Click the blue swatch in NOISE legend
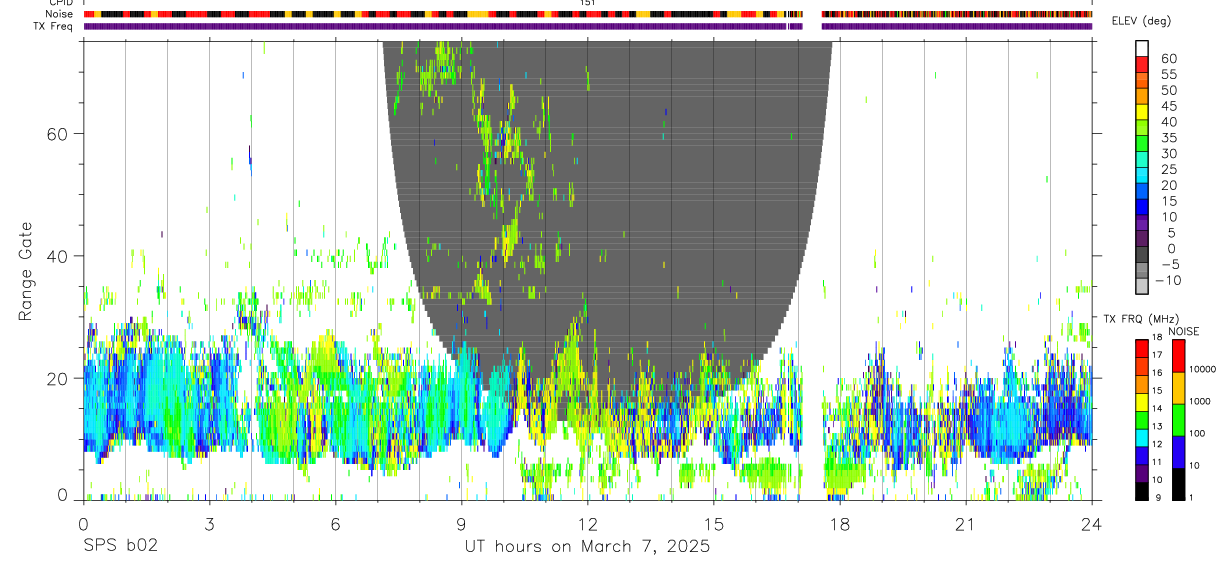Viewport: 1228px width, 567px height. (x=1177, y=452)
